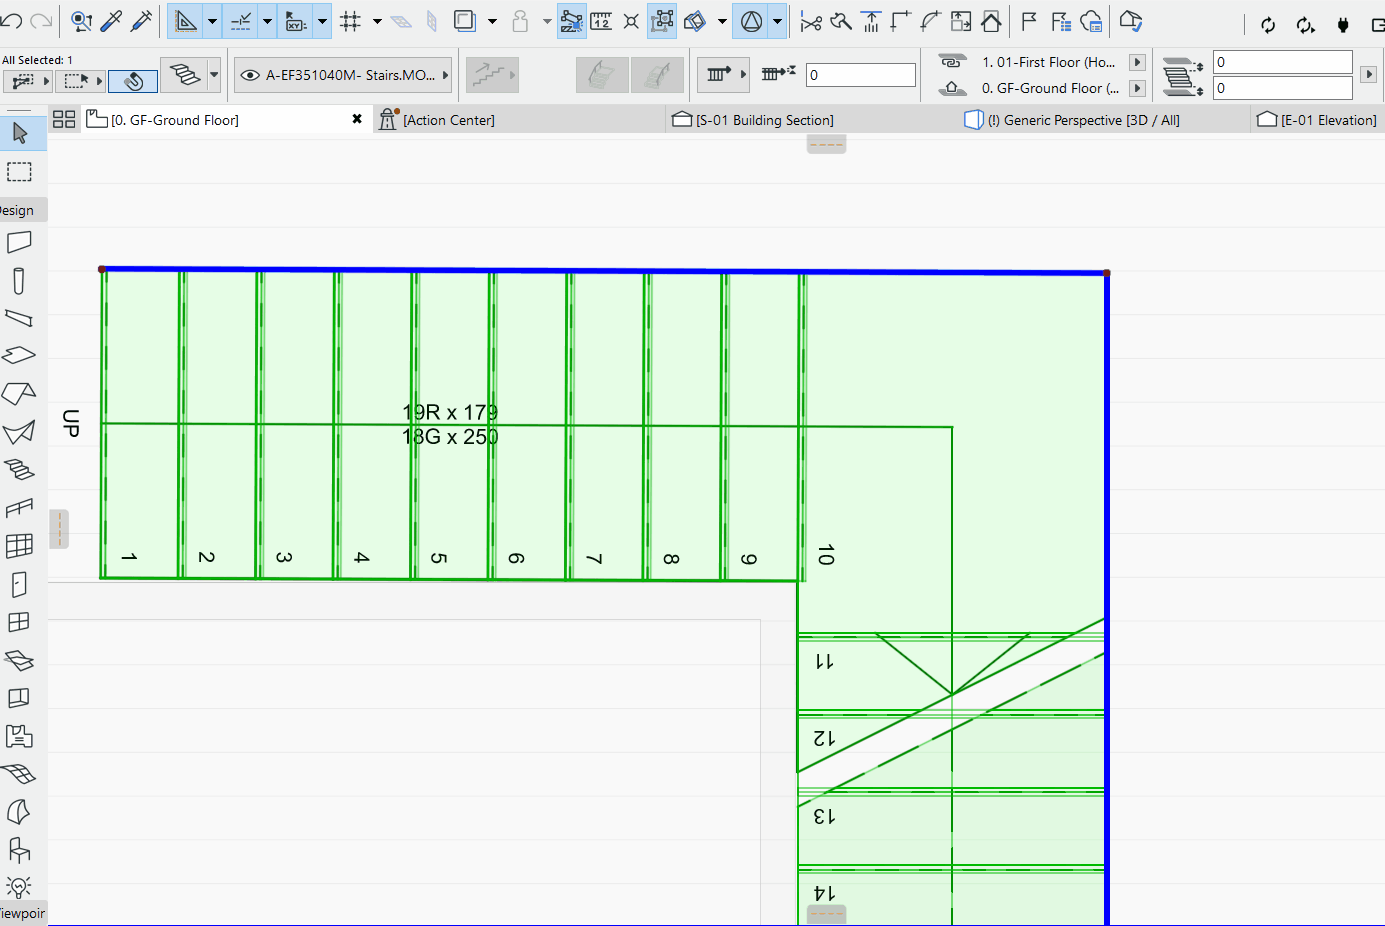Toggle Suspend Groups icon
Viewport: 1385px width, 926px height.
click(x=572, y=21)
